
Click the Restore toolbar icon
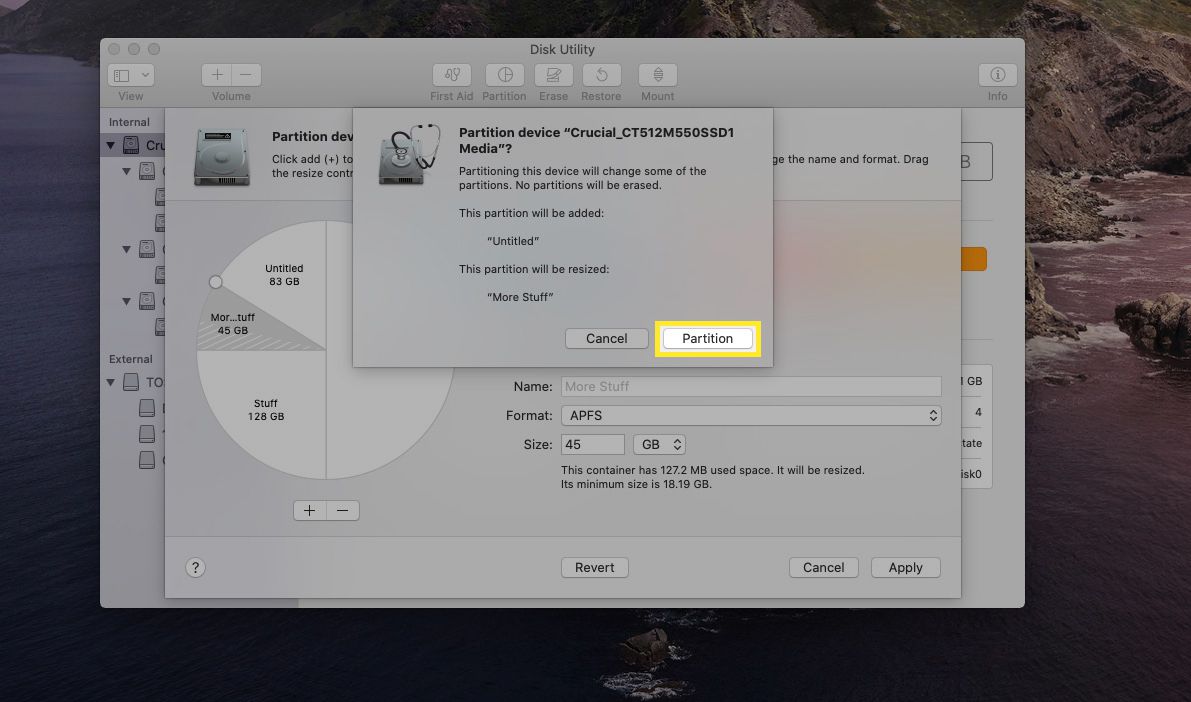click(601, 76)
